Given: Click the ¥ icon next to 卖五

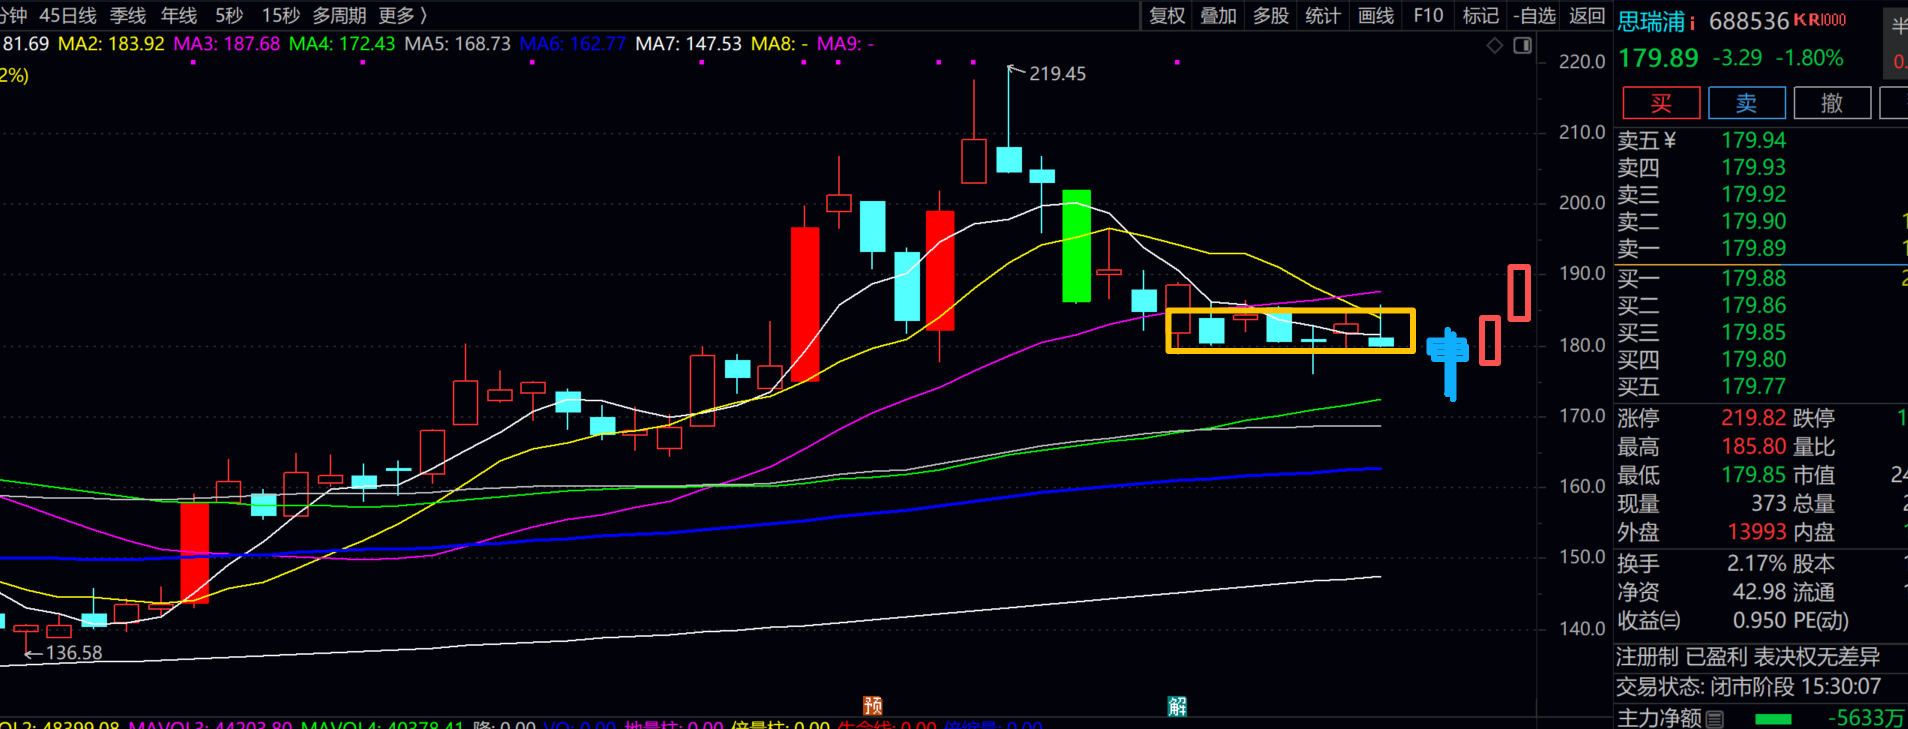Looking at the screenshot, I should 1668,141.
